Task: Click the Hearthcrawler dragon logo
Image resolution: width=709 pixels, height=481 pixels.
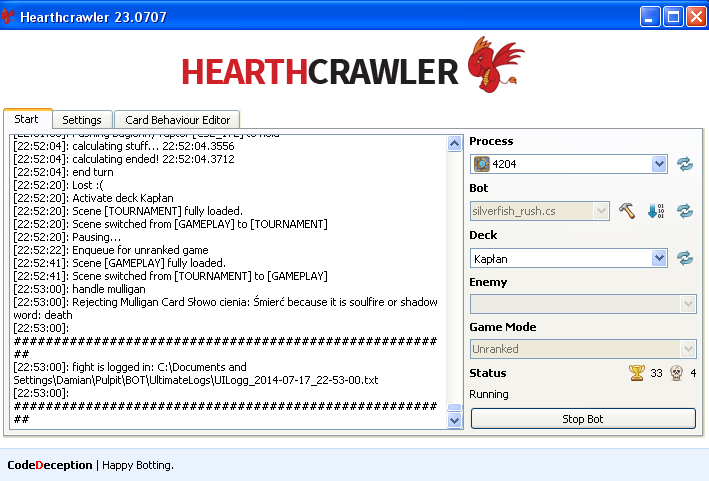Action: (496, 65)
